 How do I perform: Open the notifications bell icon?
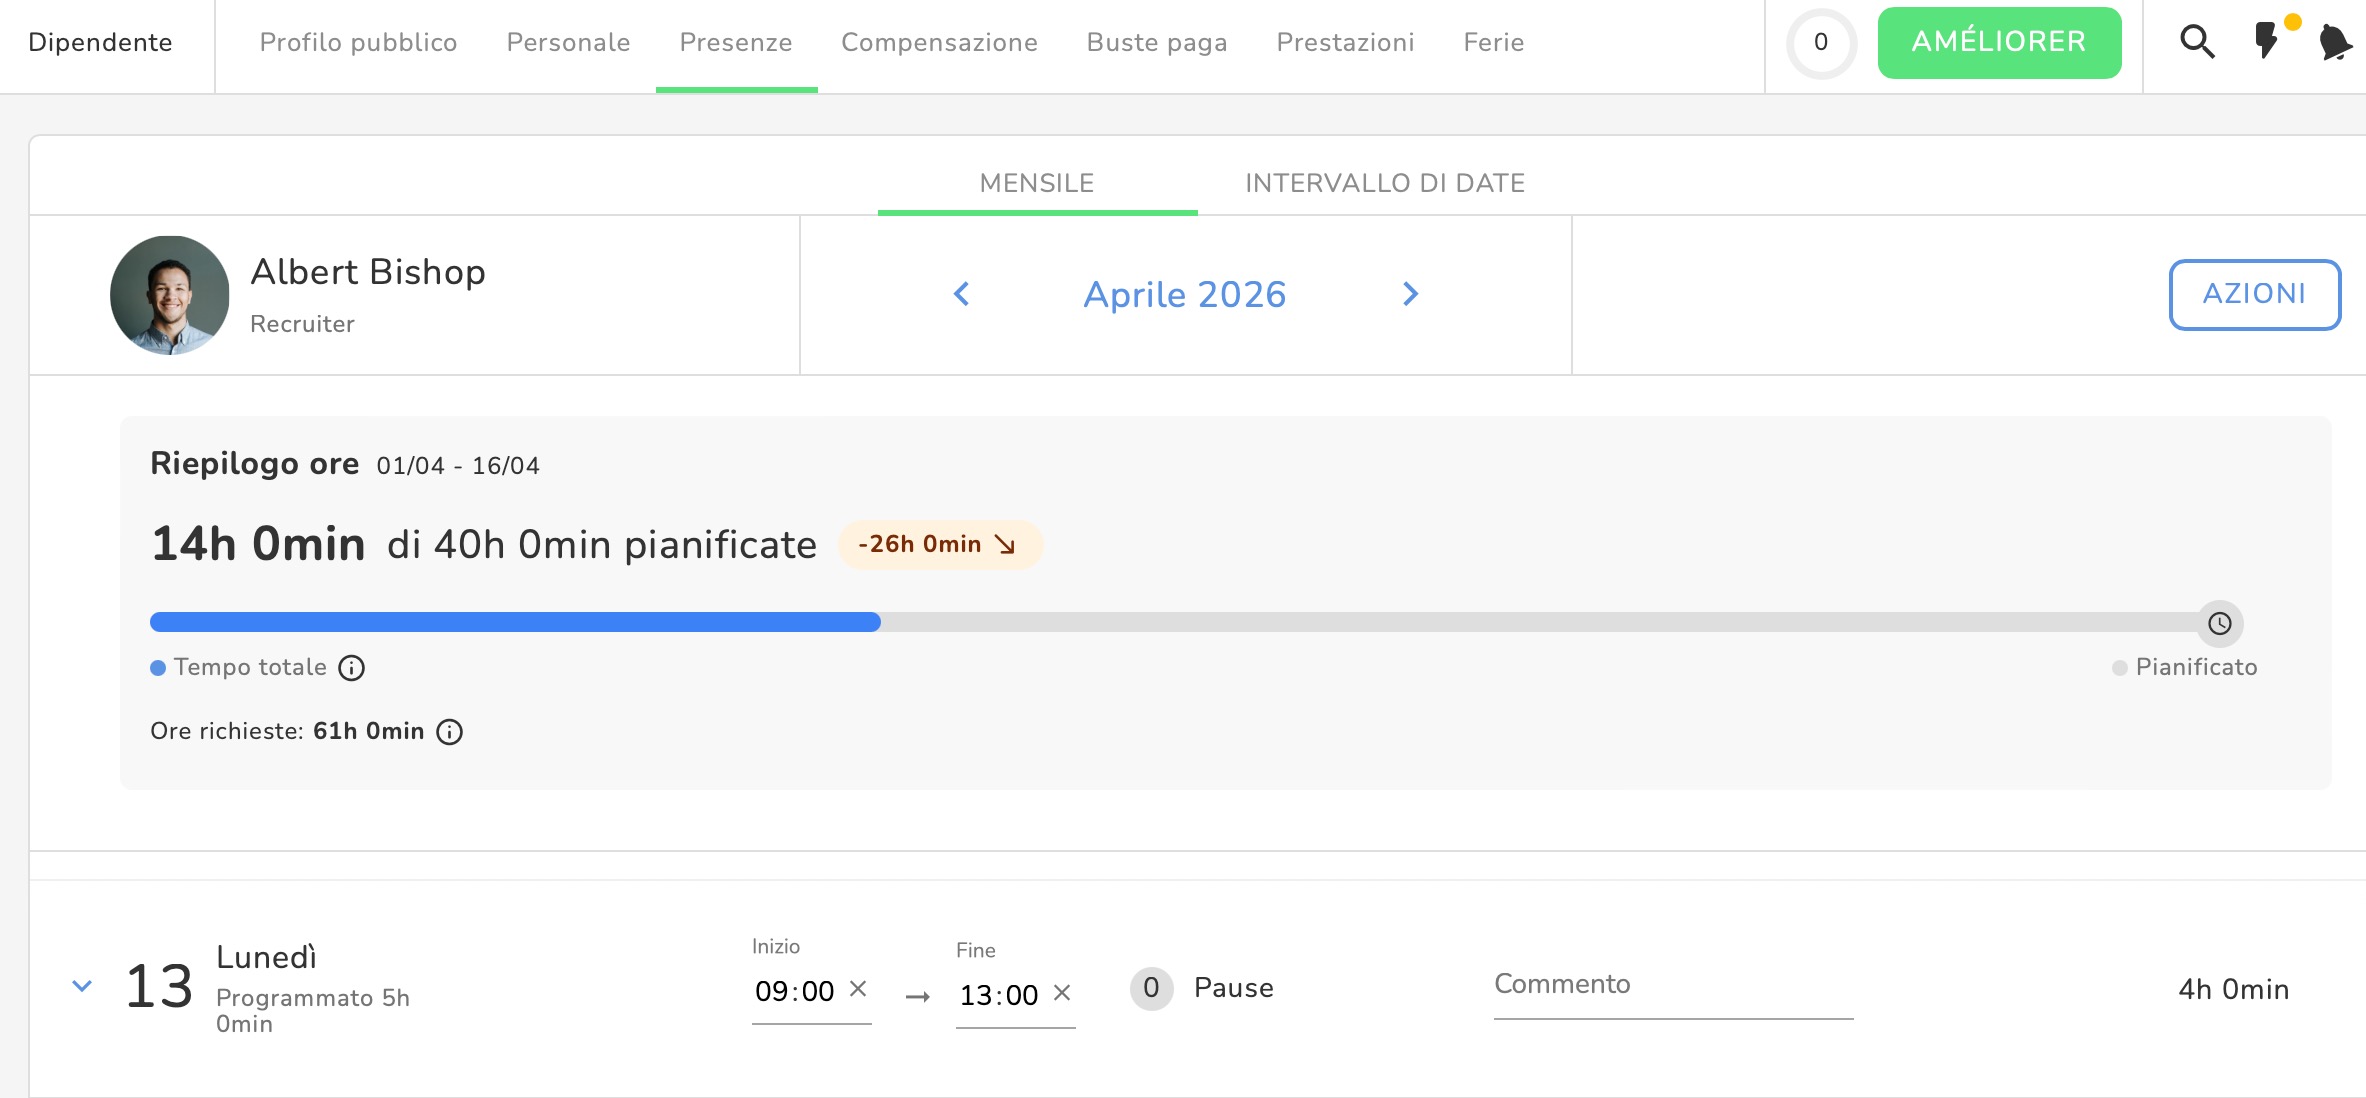click(2334, 42)
